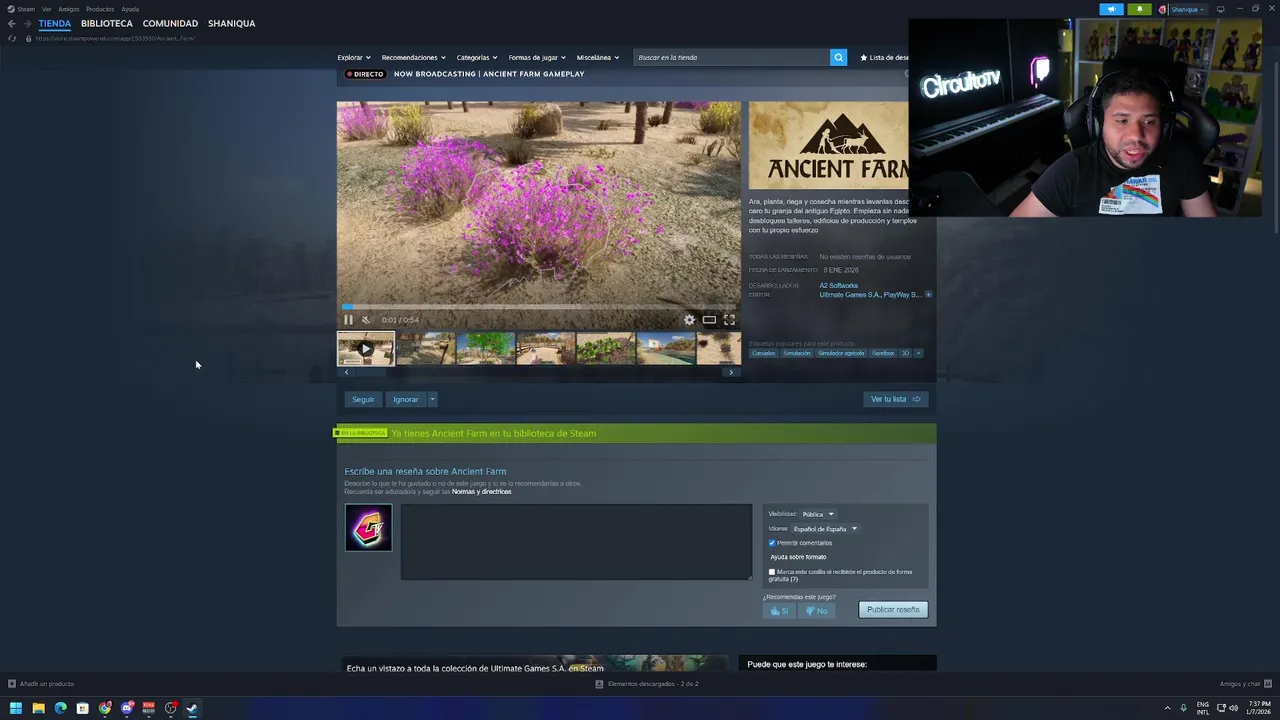Click the store search magnifier button
Image resolution: width=1280 pixels, height=720 pixels.
point(838,57)
